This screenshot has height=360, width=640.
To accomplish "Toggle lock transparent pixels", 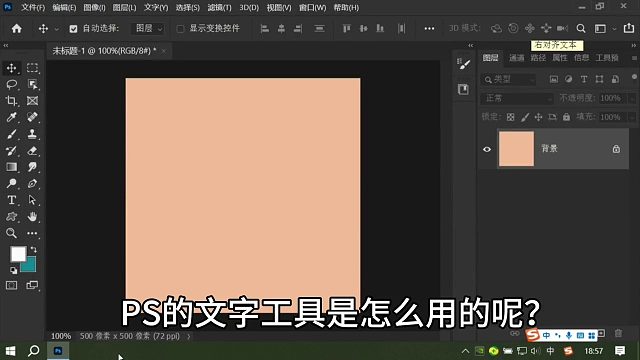I will point(510,117).
